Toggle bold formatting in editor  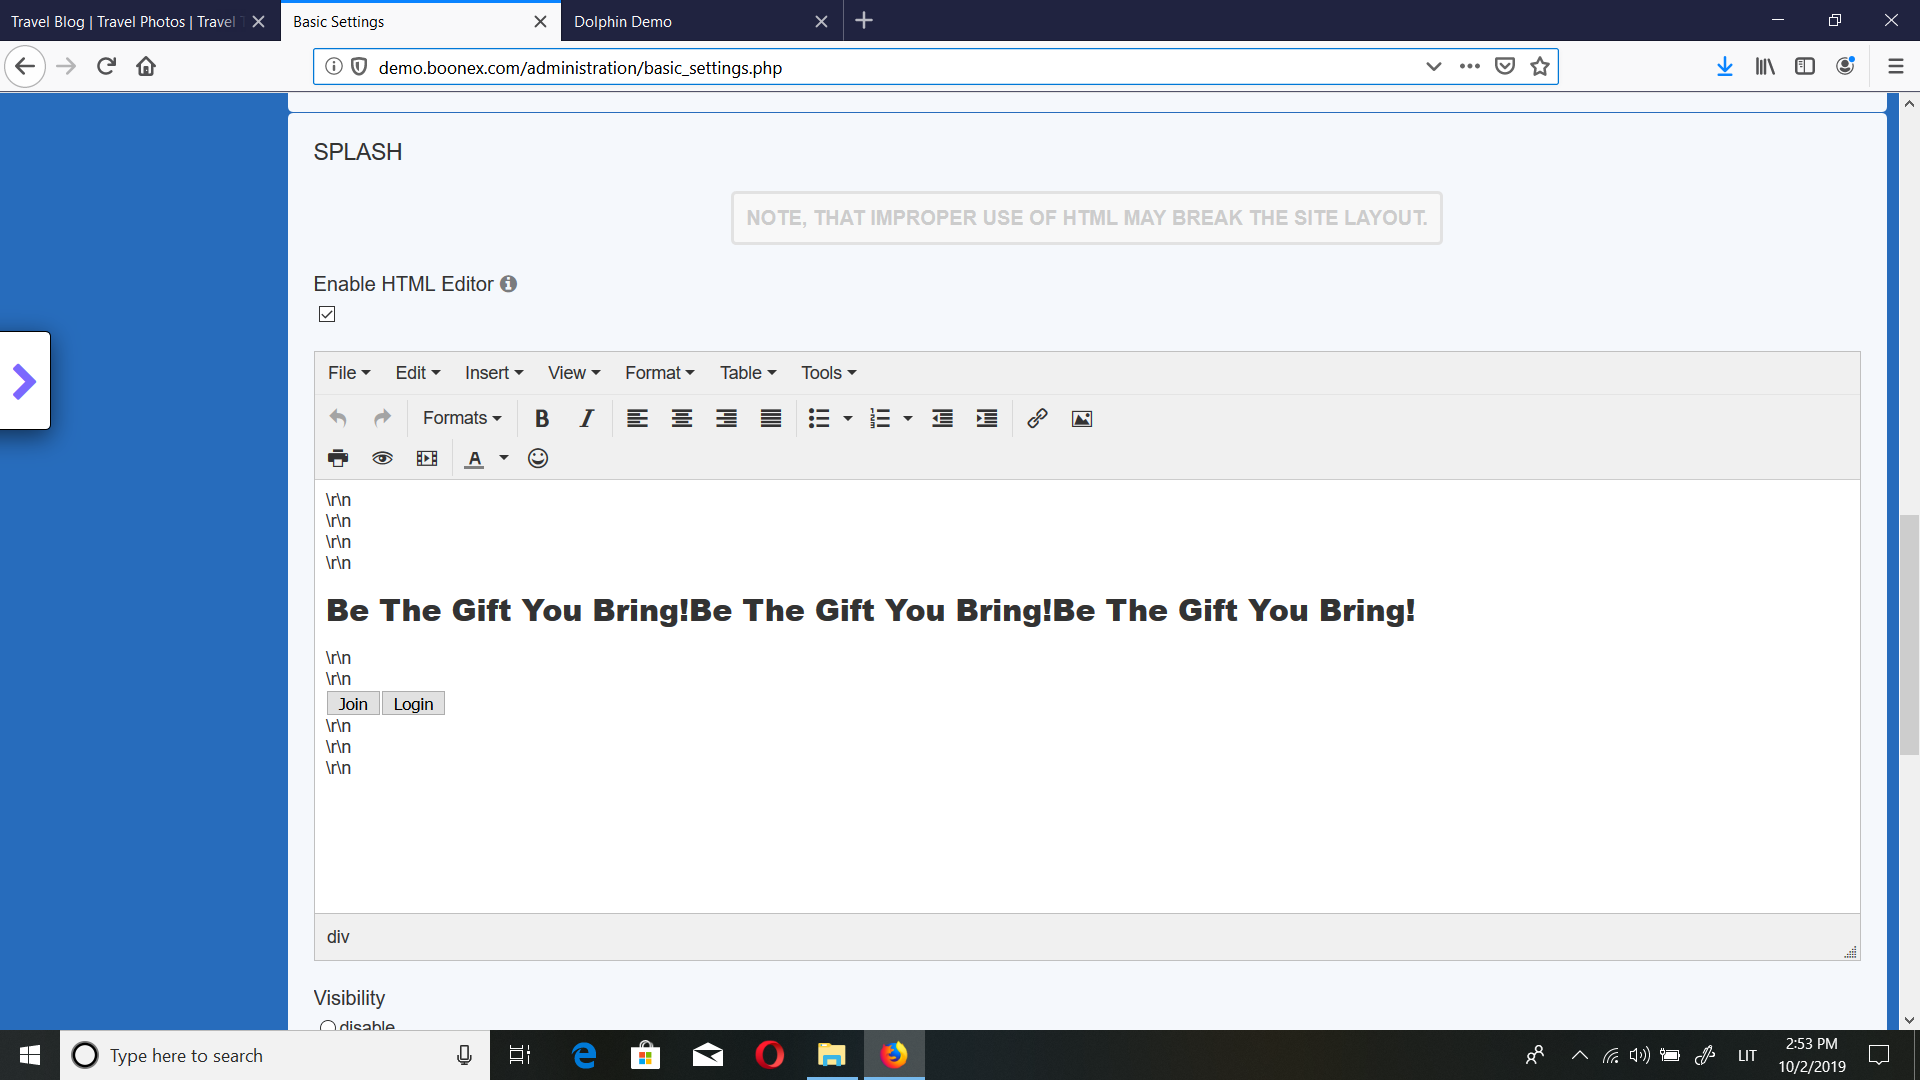click(x=541, y=418)
